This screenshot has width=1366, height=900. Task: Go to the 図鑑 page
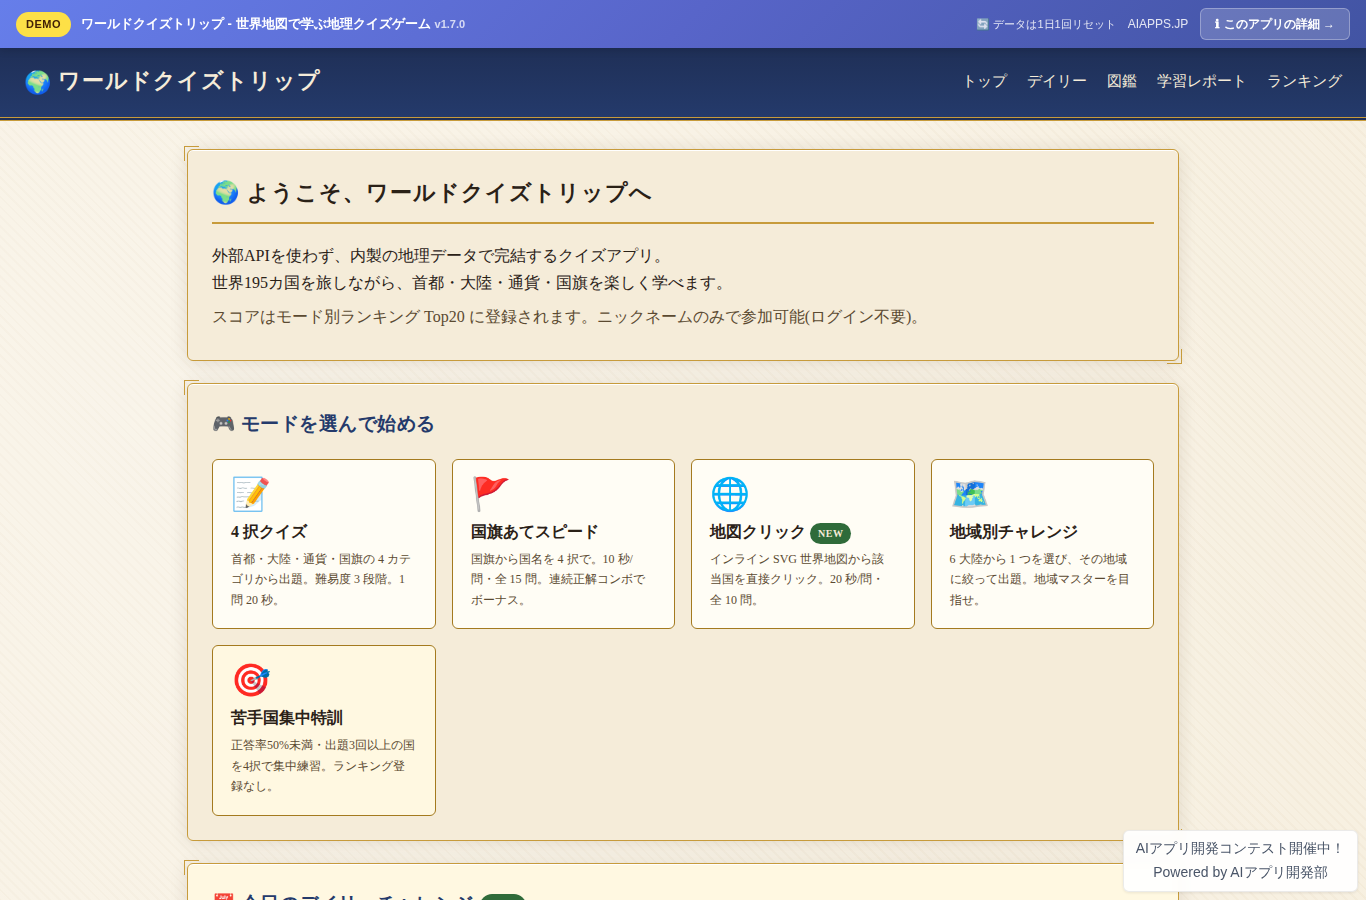point(1122,81)
